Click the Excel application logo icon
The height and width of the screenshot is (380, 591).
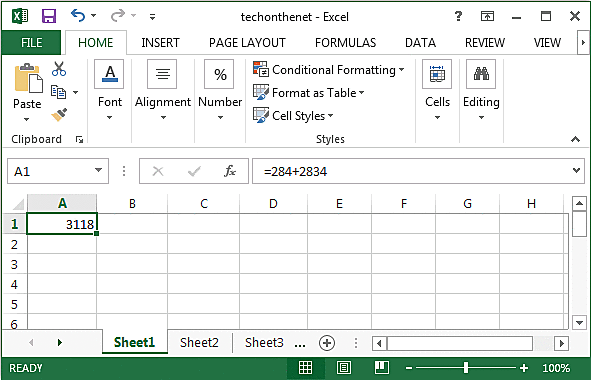(20, 17)
